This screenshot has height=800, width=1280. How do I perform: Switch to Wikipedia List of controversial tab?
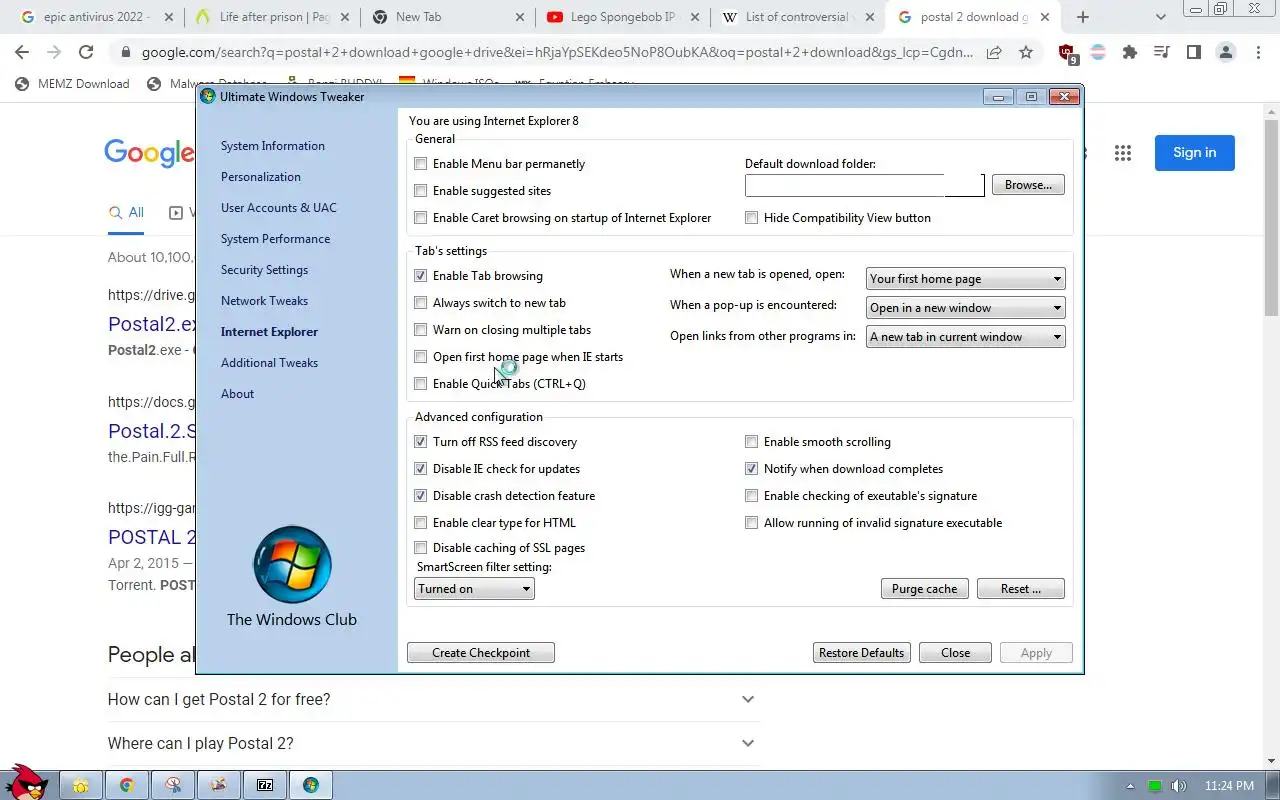coord(797,17)
